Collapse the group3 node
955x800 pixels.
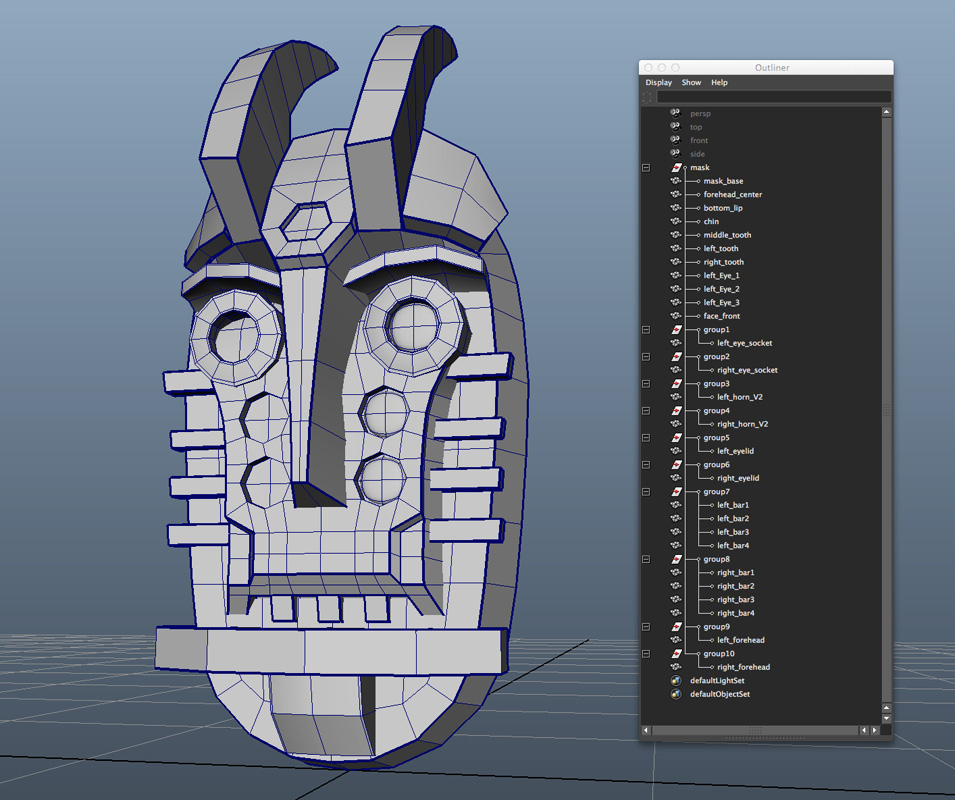click(x=646, y=384)
